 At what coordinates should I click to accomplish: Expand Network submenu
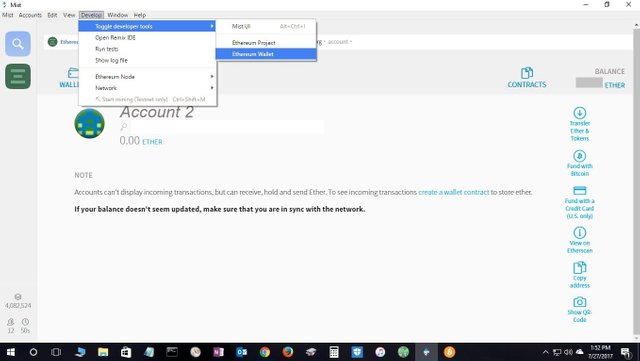pyautogui.click(x=147, y=88)
